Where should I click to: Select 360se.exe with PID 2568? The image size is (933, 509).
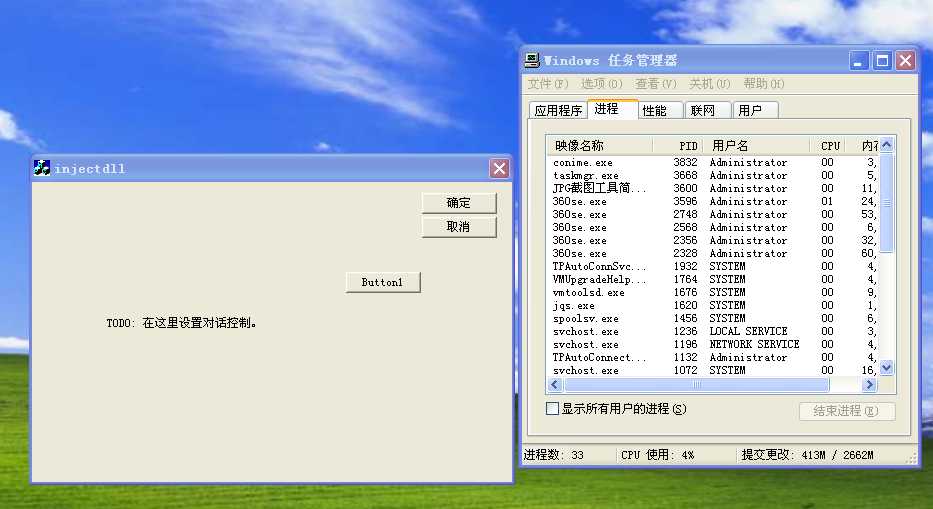pyautogui.click(x=713, y=227)
